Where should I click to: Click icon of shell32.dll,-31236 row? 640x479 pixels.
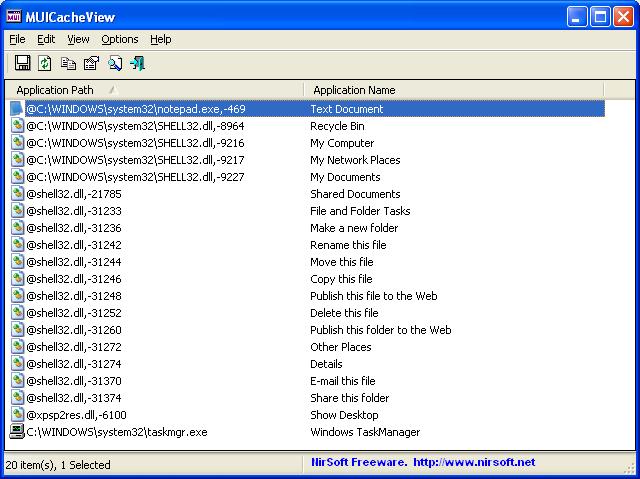pyautogui.click(x=17, y=228)
